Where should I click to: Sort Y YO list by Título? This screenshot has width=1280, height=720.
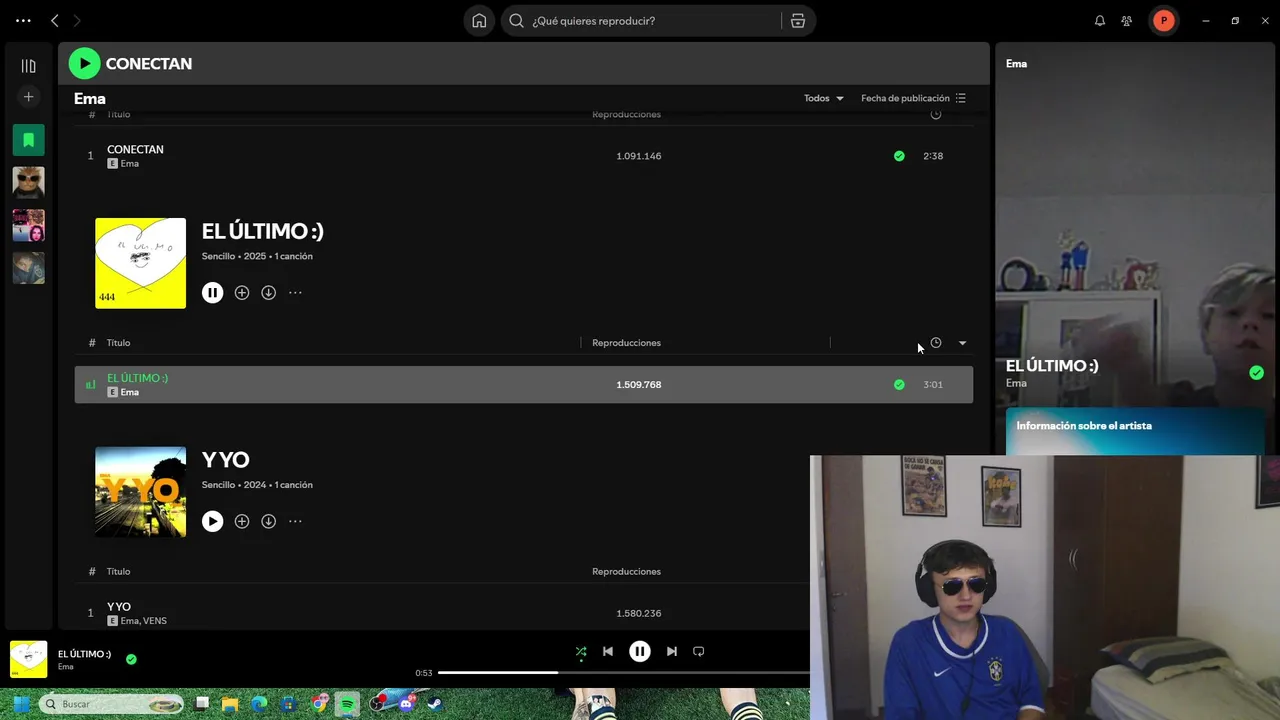point(118,572)
